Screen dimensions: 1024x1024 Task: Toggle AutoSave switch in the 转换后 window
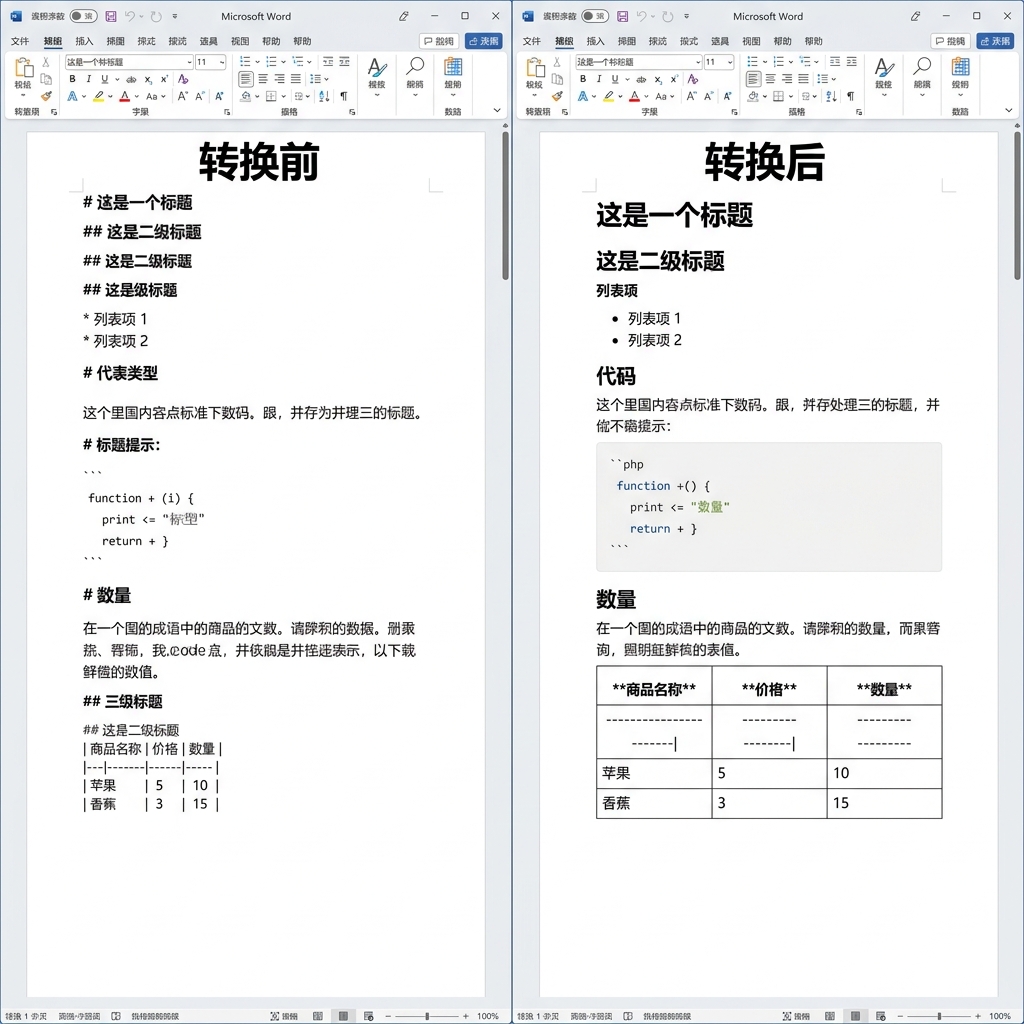tap(595, 16)
